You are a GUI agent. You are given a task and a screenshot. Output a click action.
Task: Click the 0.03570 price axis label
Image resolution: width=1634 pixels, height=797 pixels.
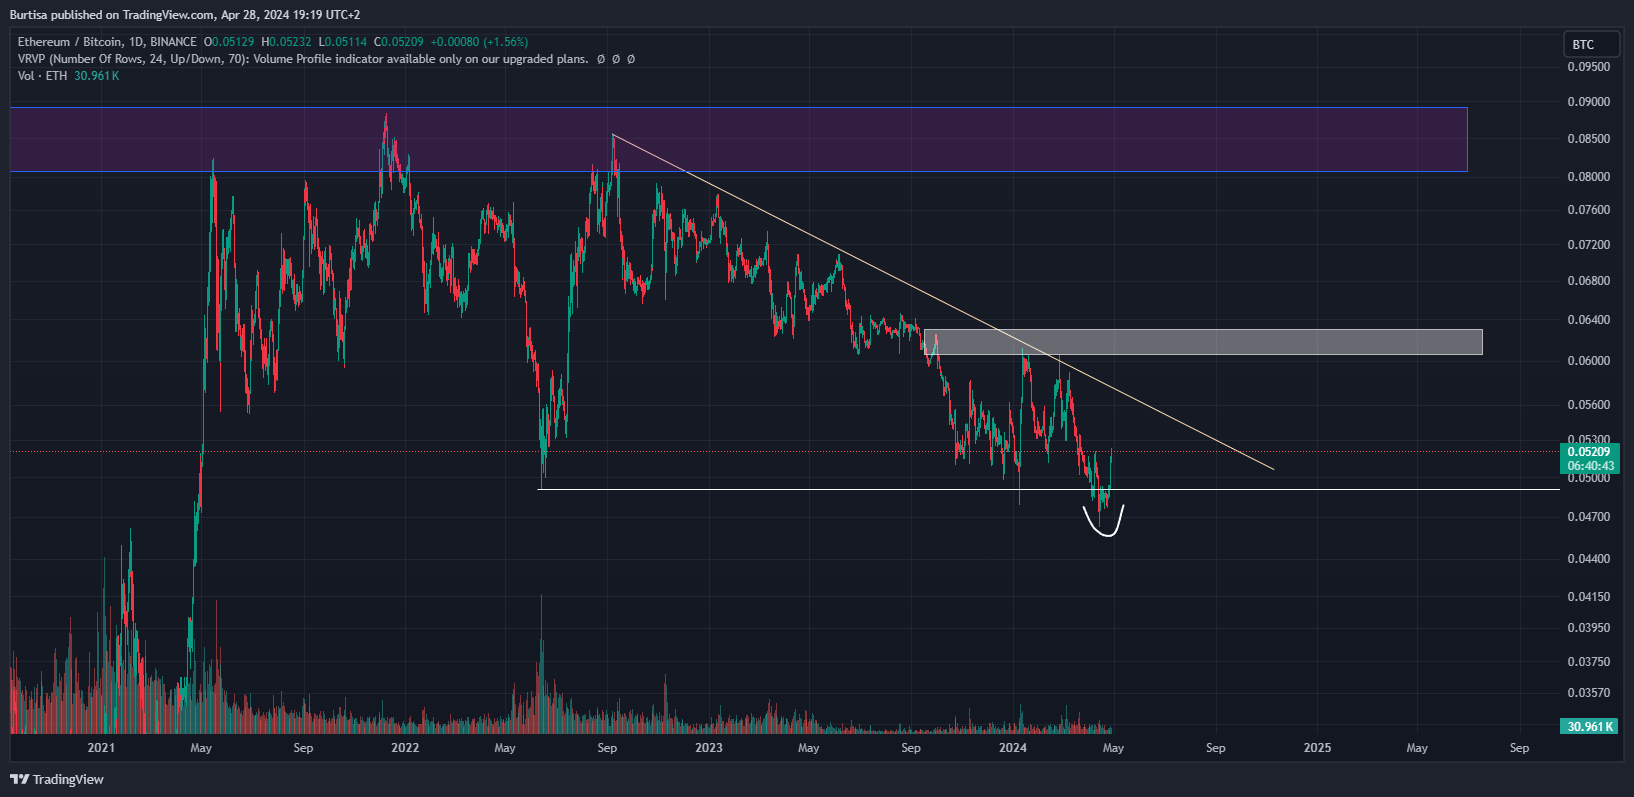click(1589, 693)
